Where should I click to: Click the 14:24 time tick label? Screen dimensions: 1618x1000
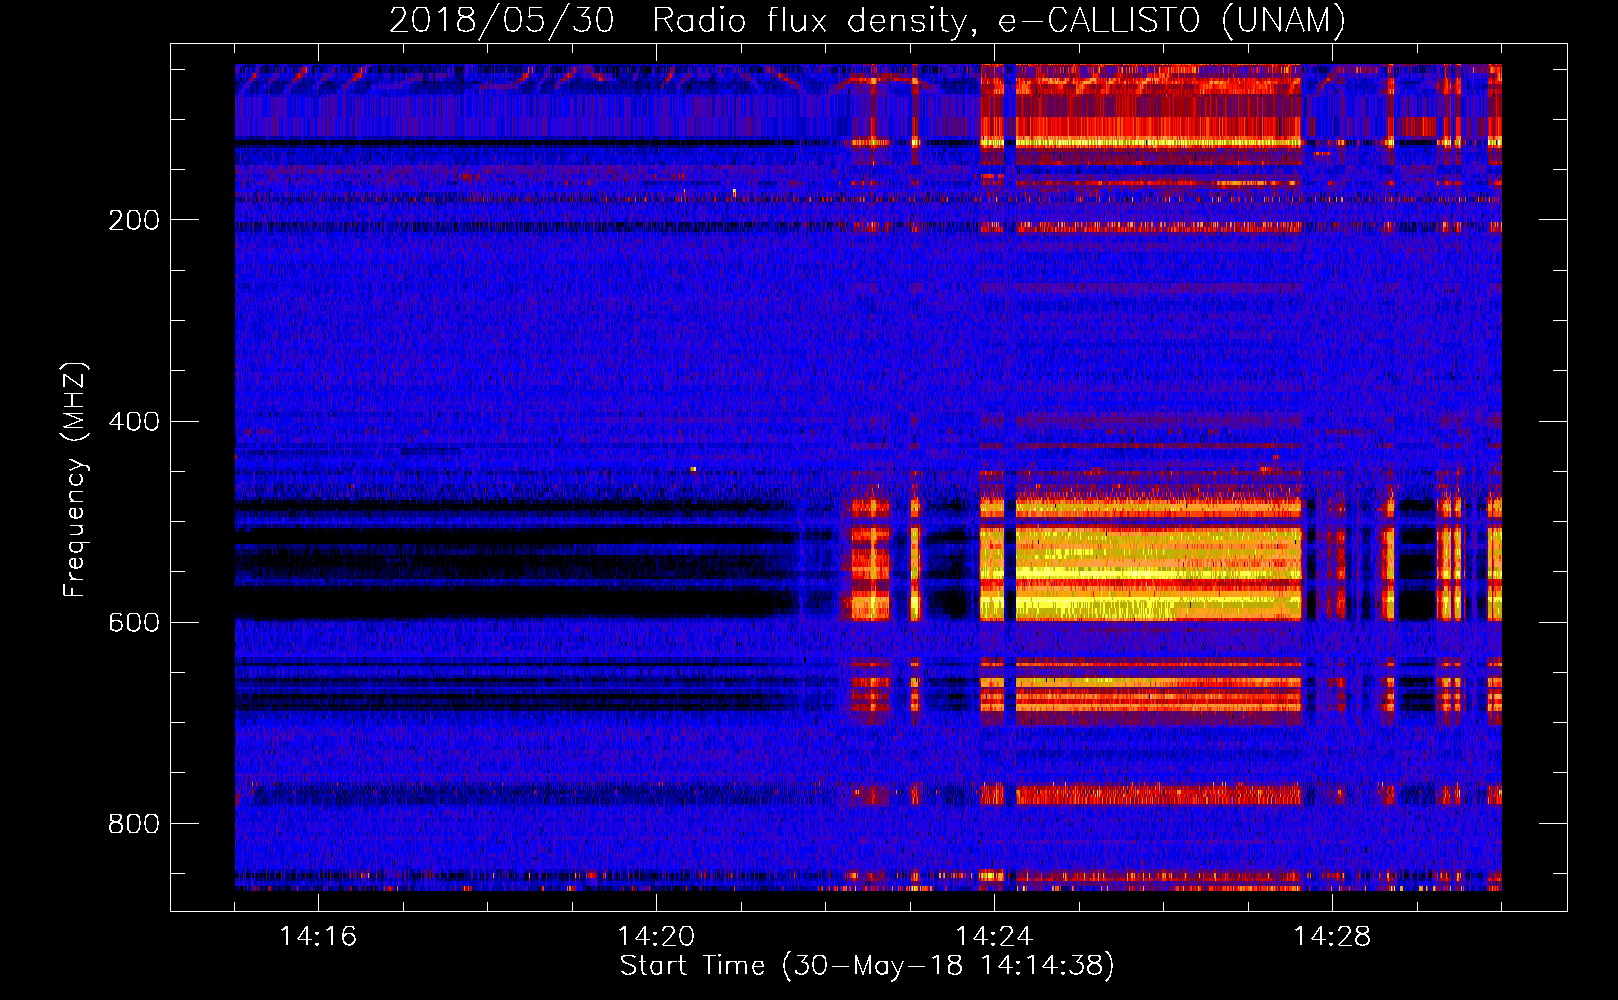[994, 936]
